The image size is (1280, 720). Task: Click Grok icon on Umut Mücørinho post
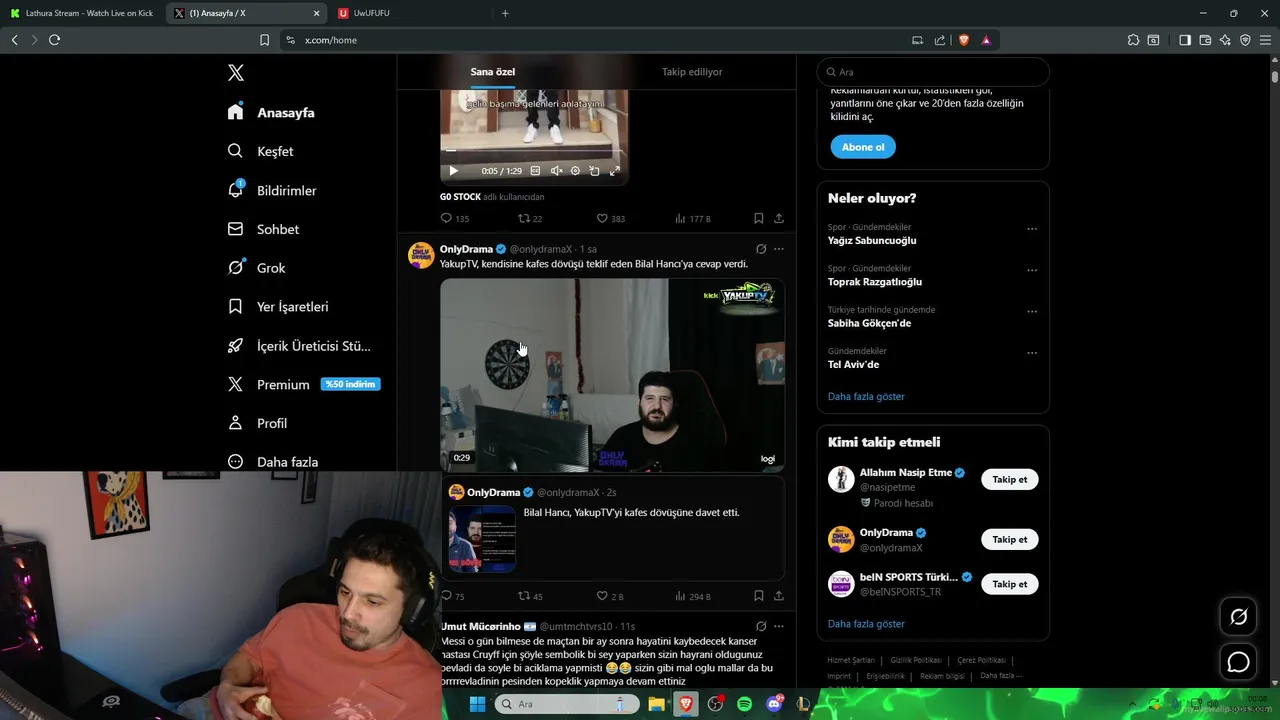[x=761, y=627]
